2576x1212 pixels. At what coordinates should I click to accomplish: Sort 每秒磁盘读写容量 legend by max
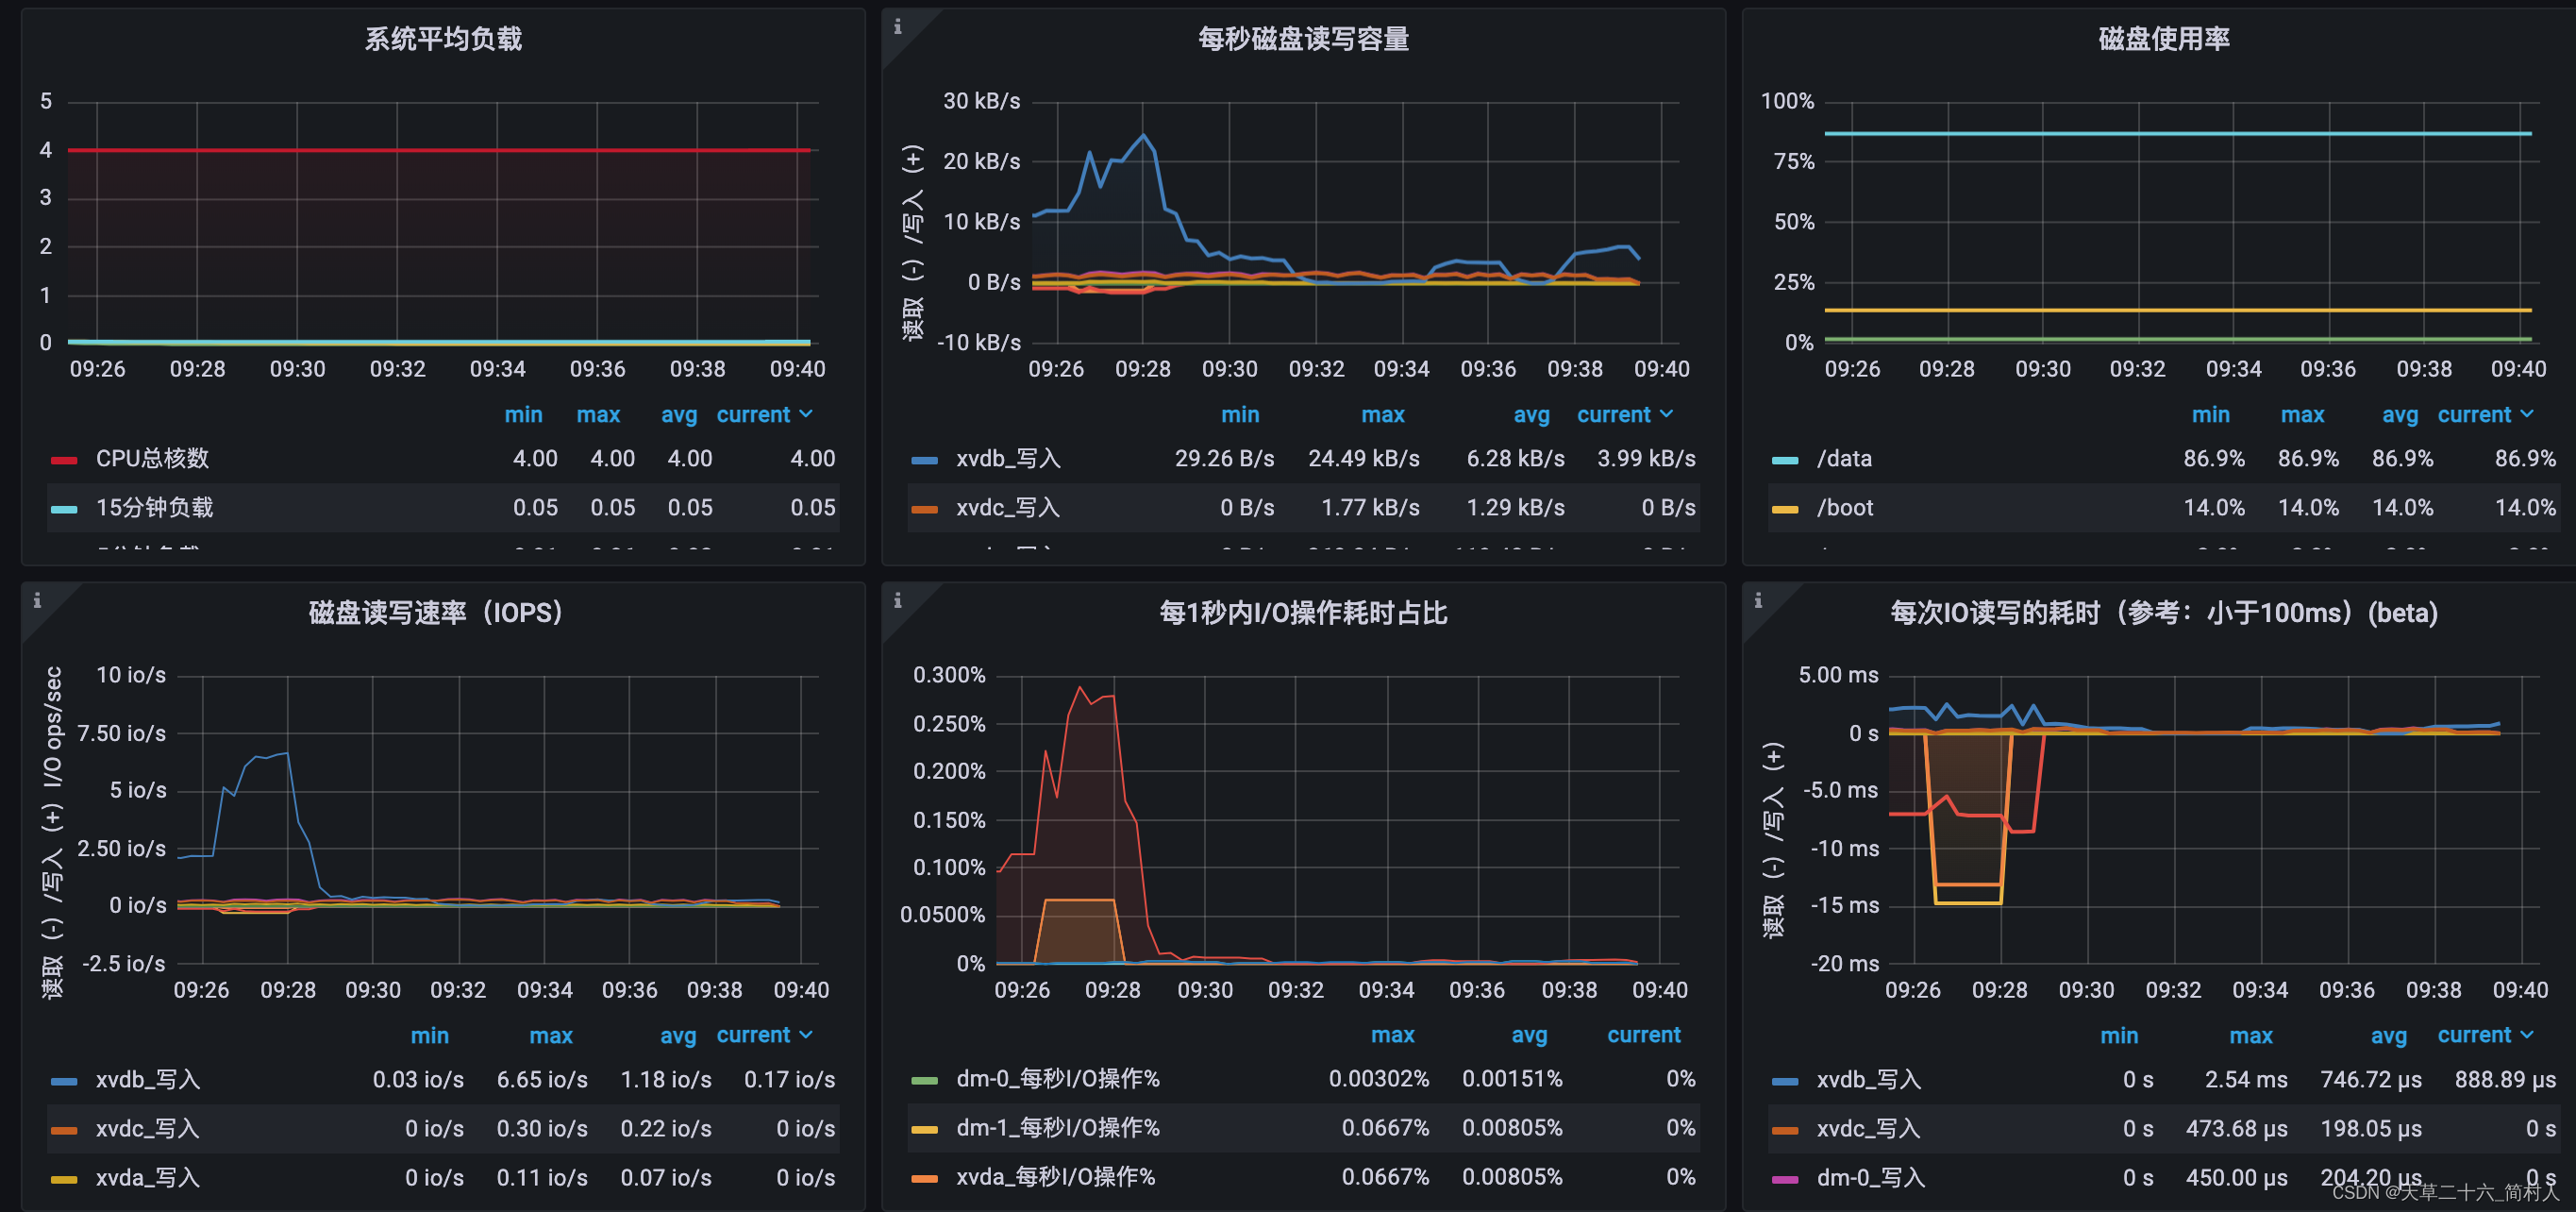click(1383, 414)
